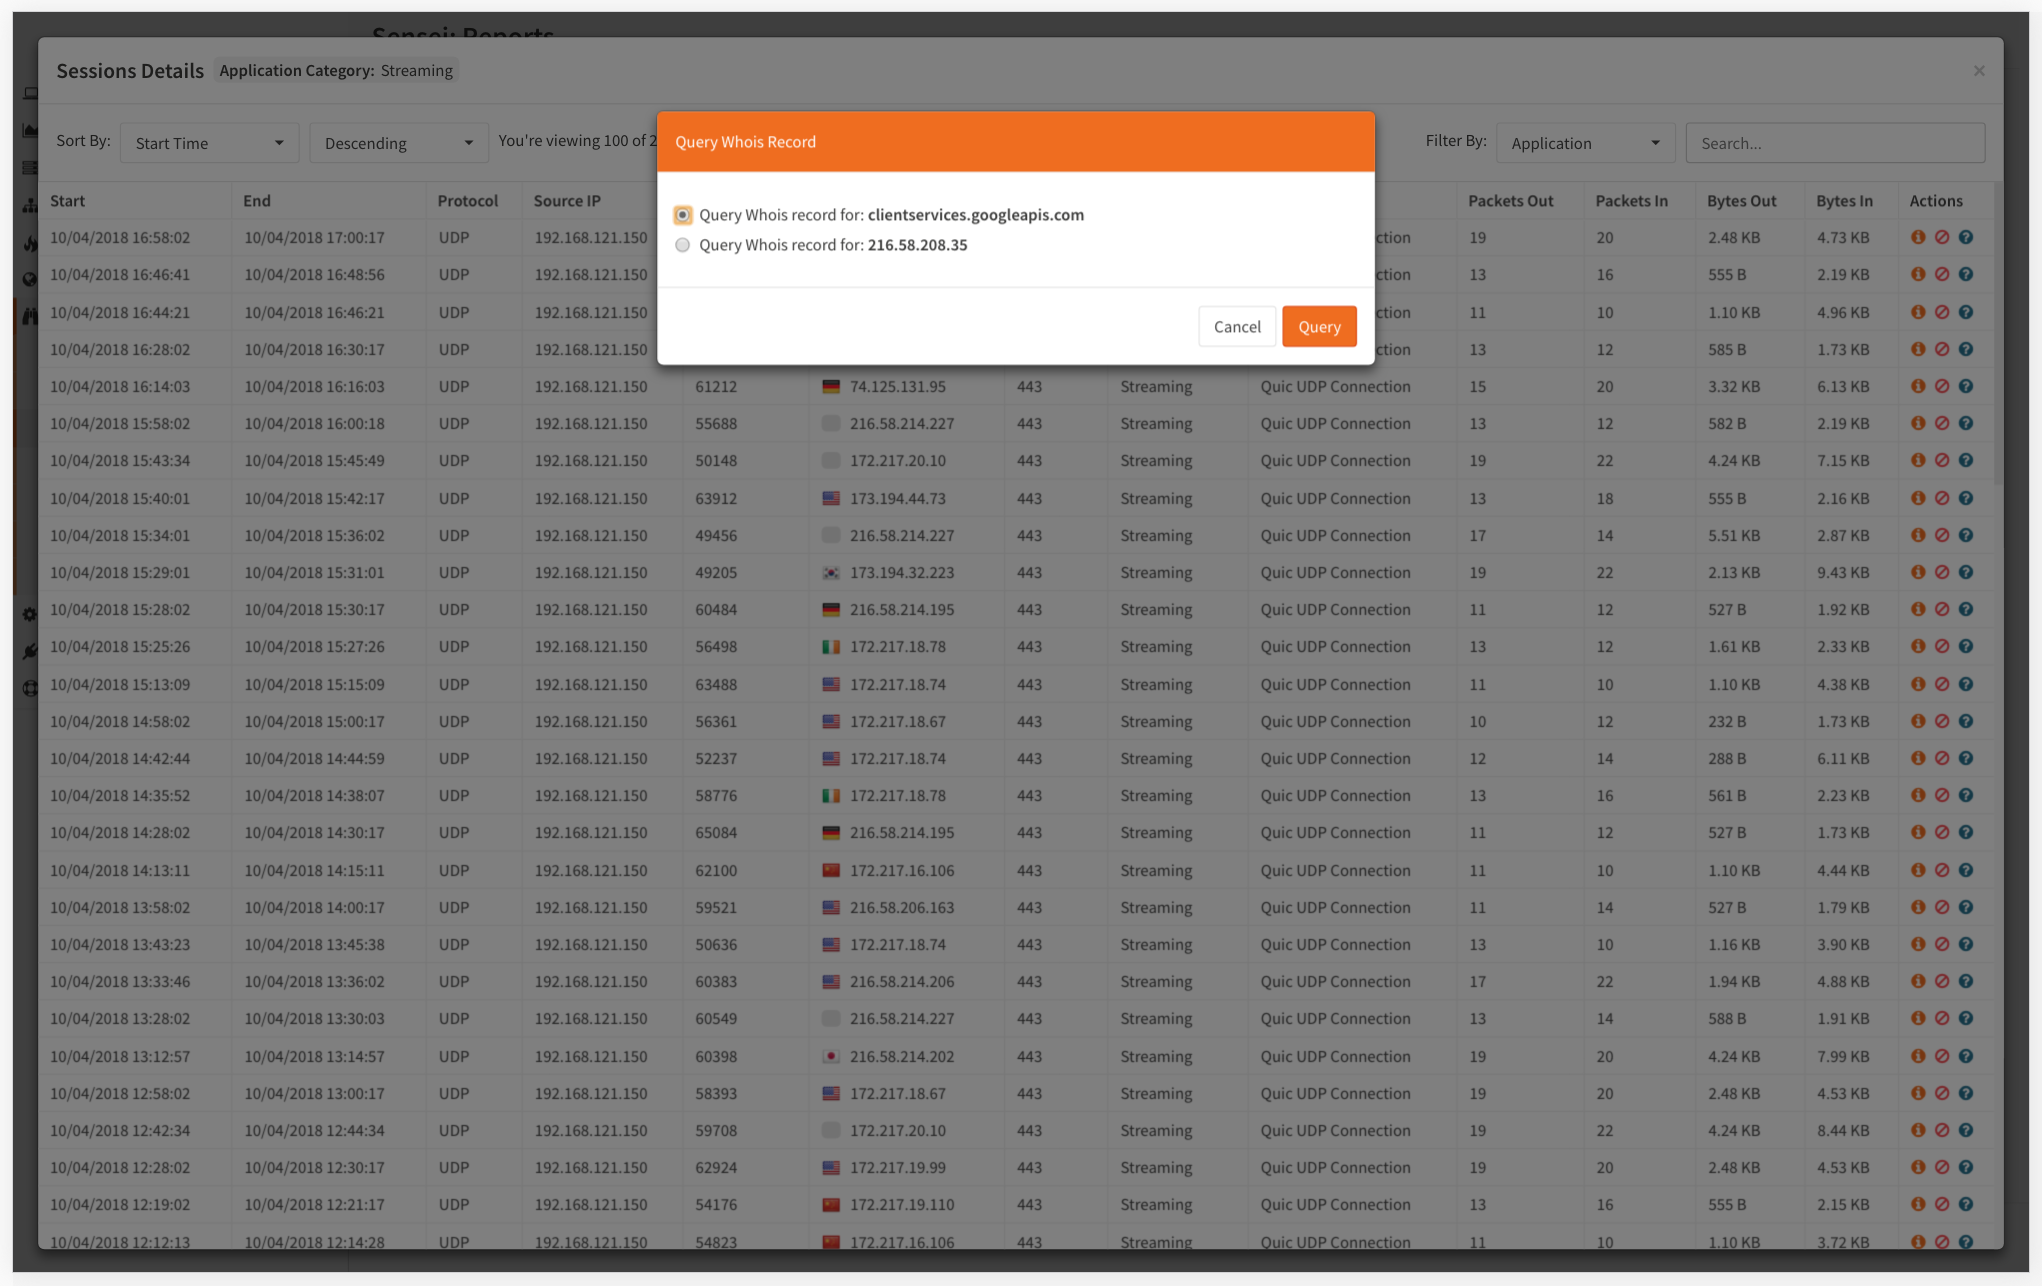Open the charts report icon in sidebar
The height and width of the screenshot is (1286, 2042).
coord(30,130)
